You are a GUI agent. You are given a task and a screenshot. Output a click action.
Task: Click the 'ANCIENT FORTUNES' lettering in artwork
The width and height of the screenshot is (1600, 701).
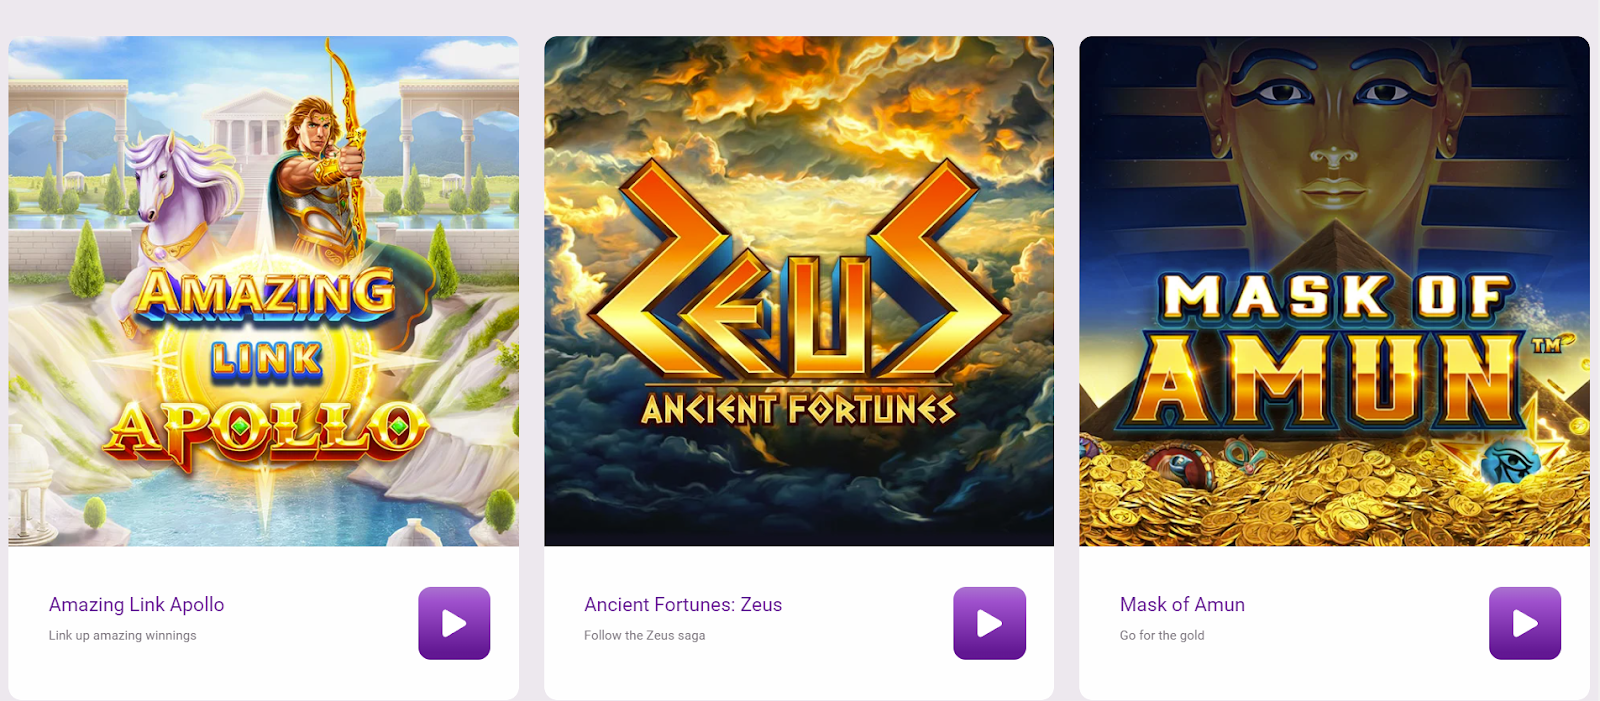[798, 409]
